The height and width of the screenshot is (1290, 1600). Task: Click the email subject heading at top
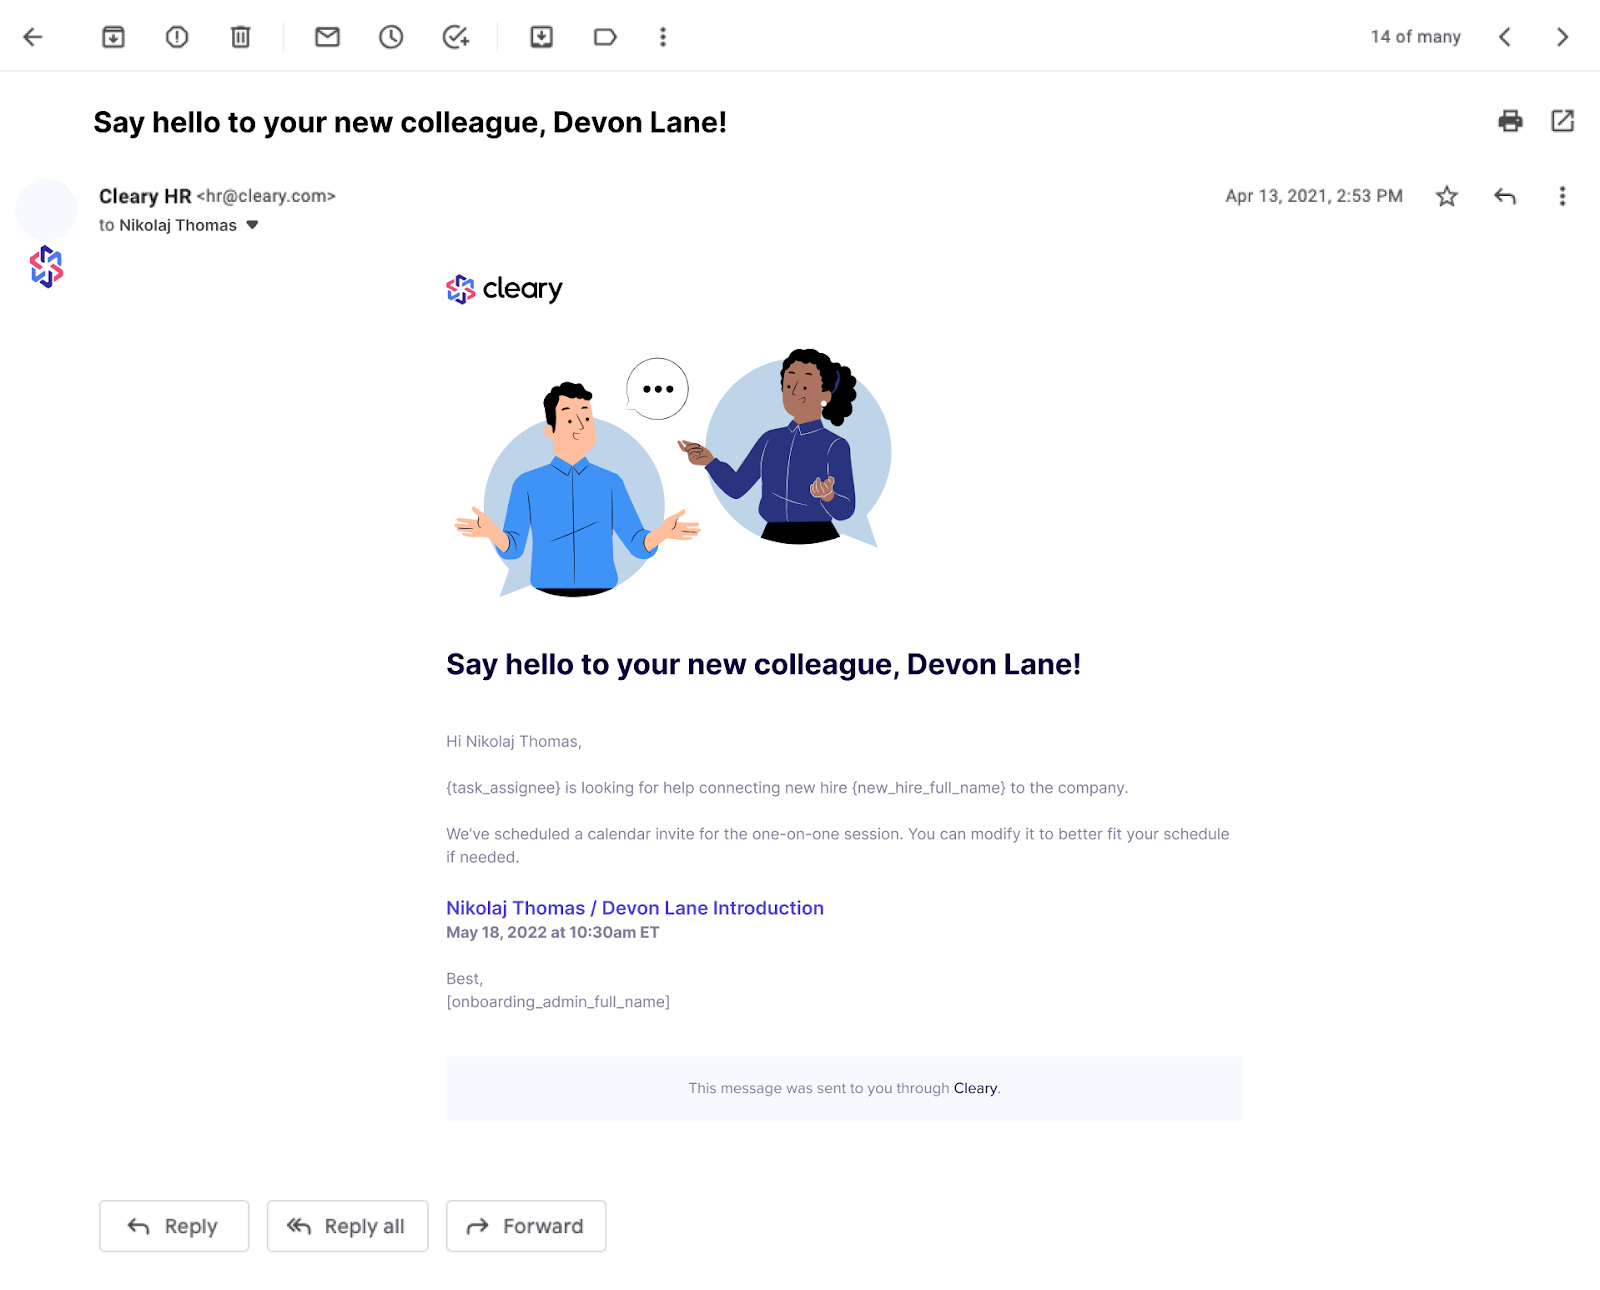(410, 122)
